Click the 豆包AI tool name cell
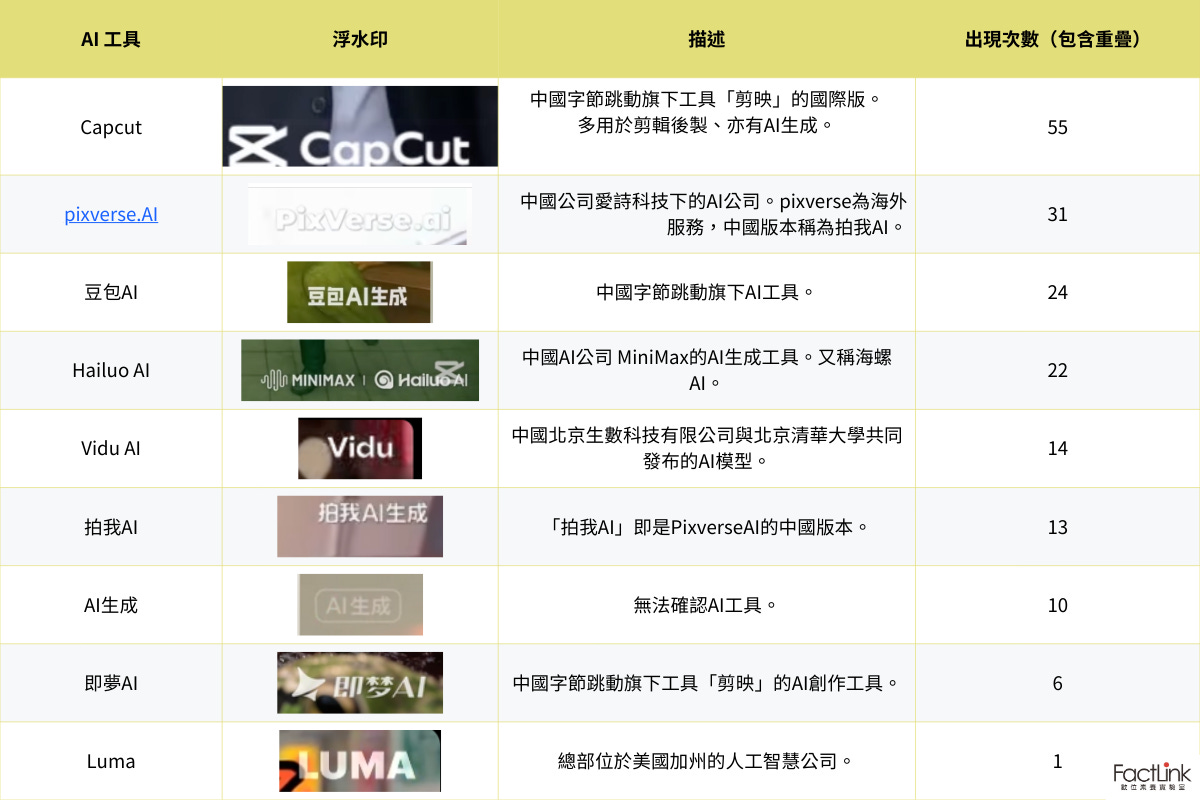Viewport: 1200px width, 800px height. (111, 292)
